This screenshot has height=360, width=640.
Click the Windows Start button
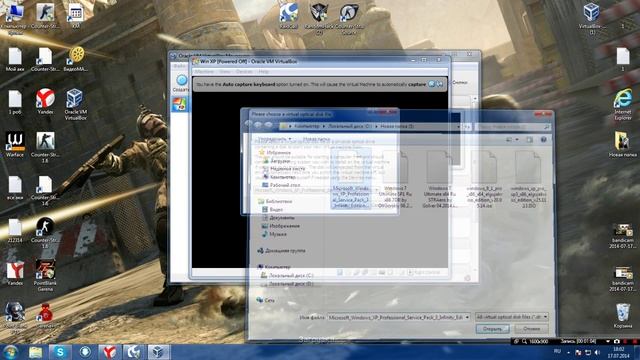pyautogui.click(x=10, y=352)
